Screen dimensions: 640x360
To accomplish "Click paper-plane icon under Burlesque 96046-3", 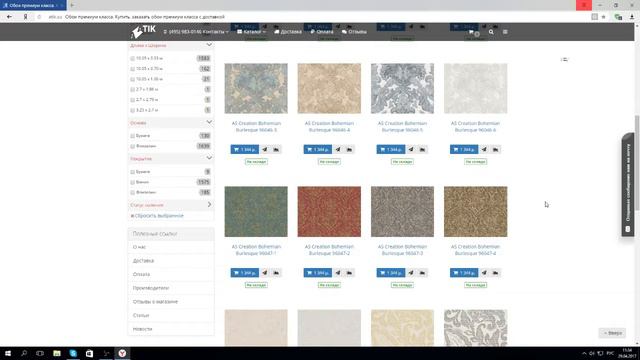I will click(264, 149).
